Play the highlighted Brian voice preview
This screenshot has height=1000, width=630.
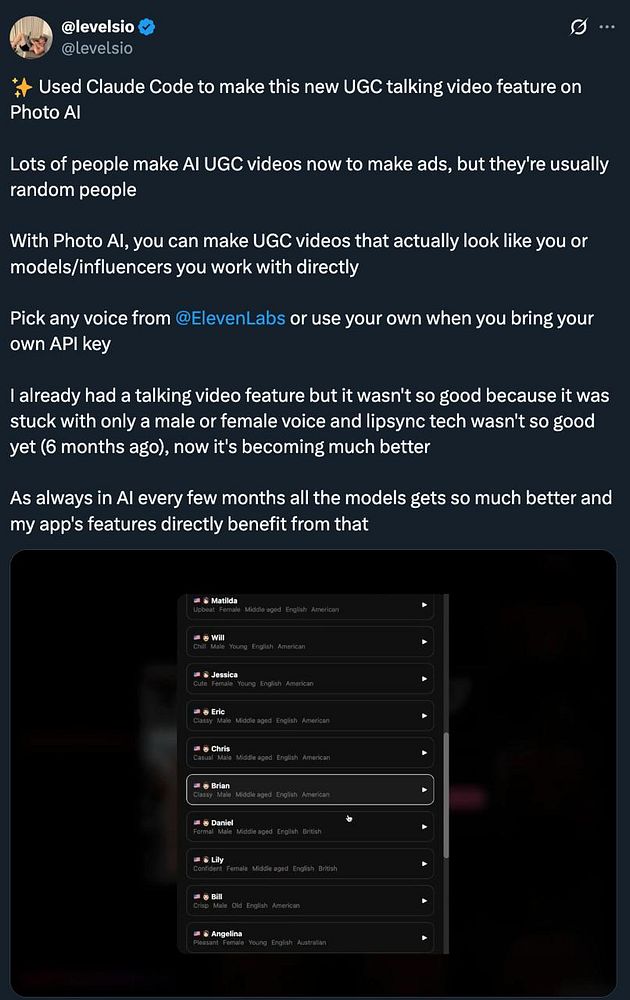[x=424, y=790]
